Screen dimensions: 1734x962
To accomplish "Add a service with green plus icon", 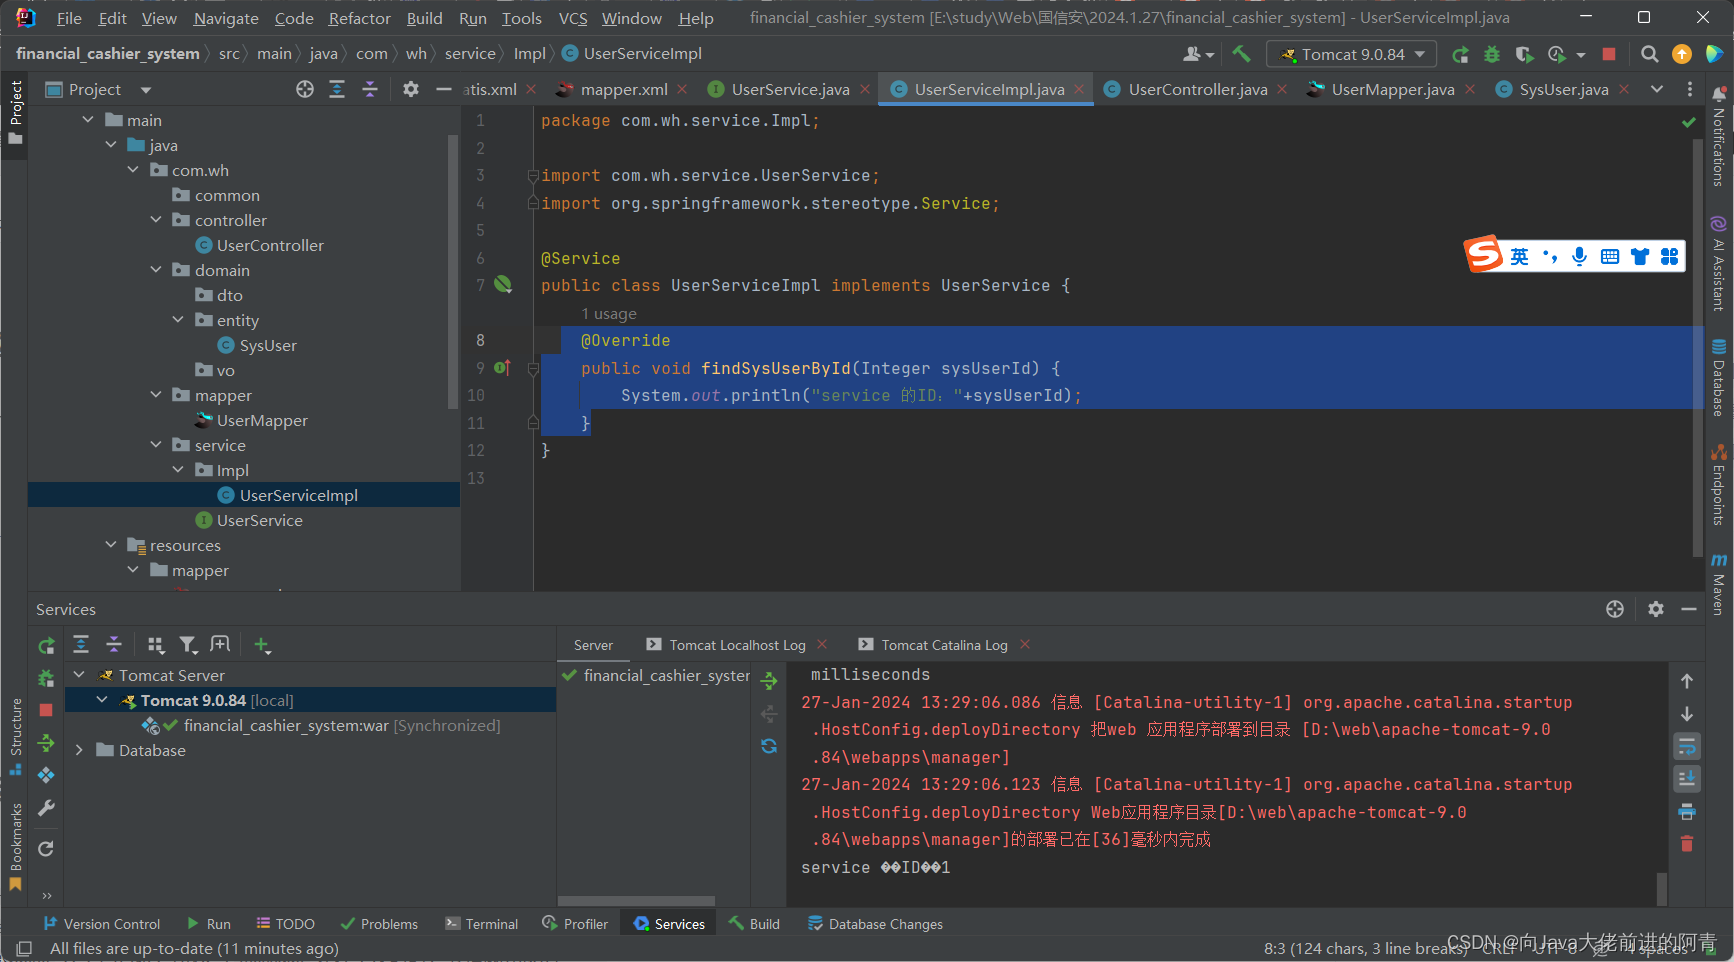I will pyautogui.click(x=261, y=645).
